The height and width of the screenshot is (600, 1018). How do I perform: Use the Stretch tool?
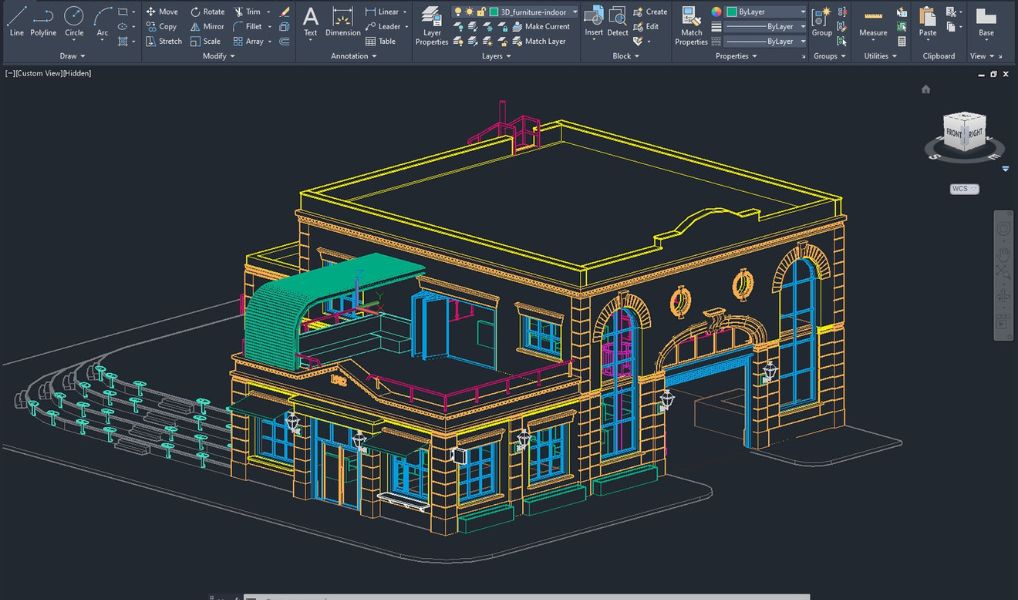[x=164, y=41]
